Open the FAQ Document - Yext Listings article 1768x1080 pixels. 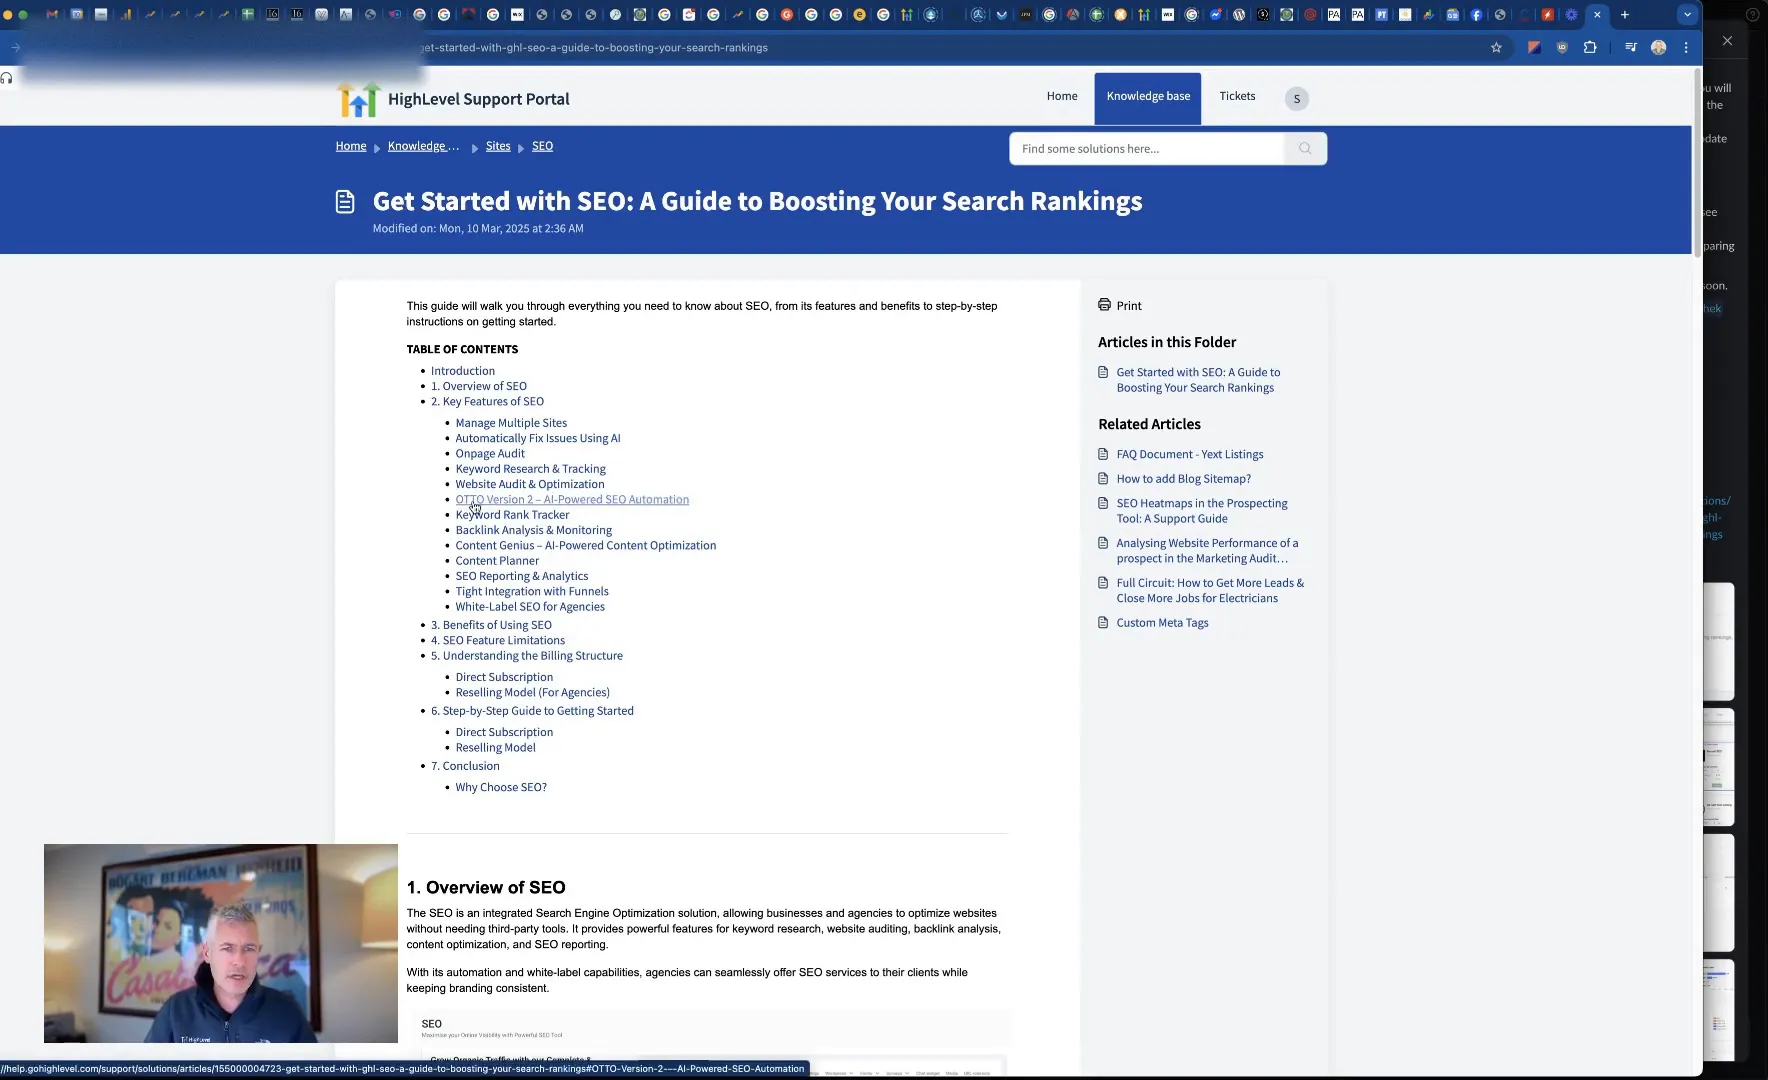click(x=1188, y=454)
